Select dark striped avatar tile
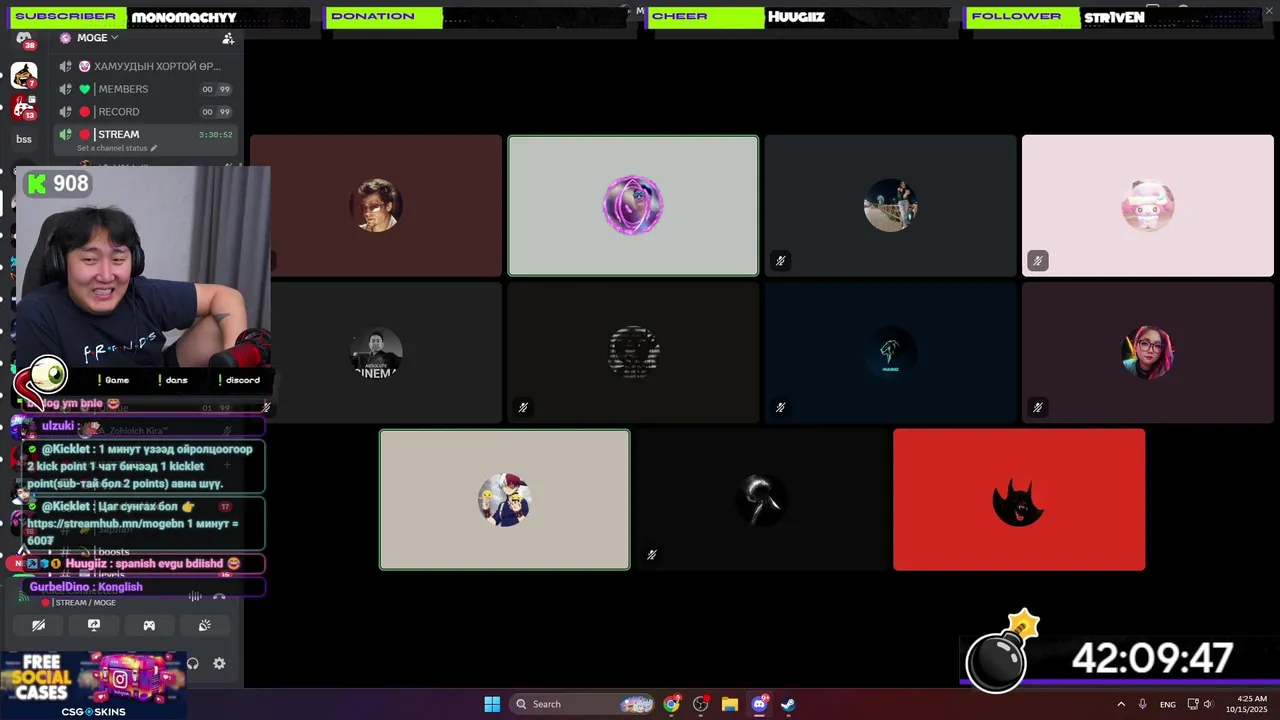This screenshot has width=1280, height=720. click(633, 352)
